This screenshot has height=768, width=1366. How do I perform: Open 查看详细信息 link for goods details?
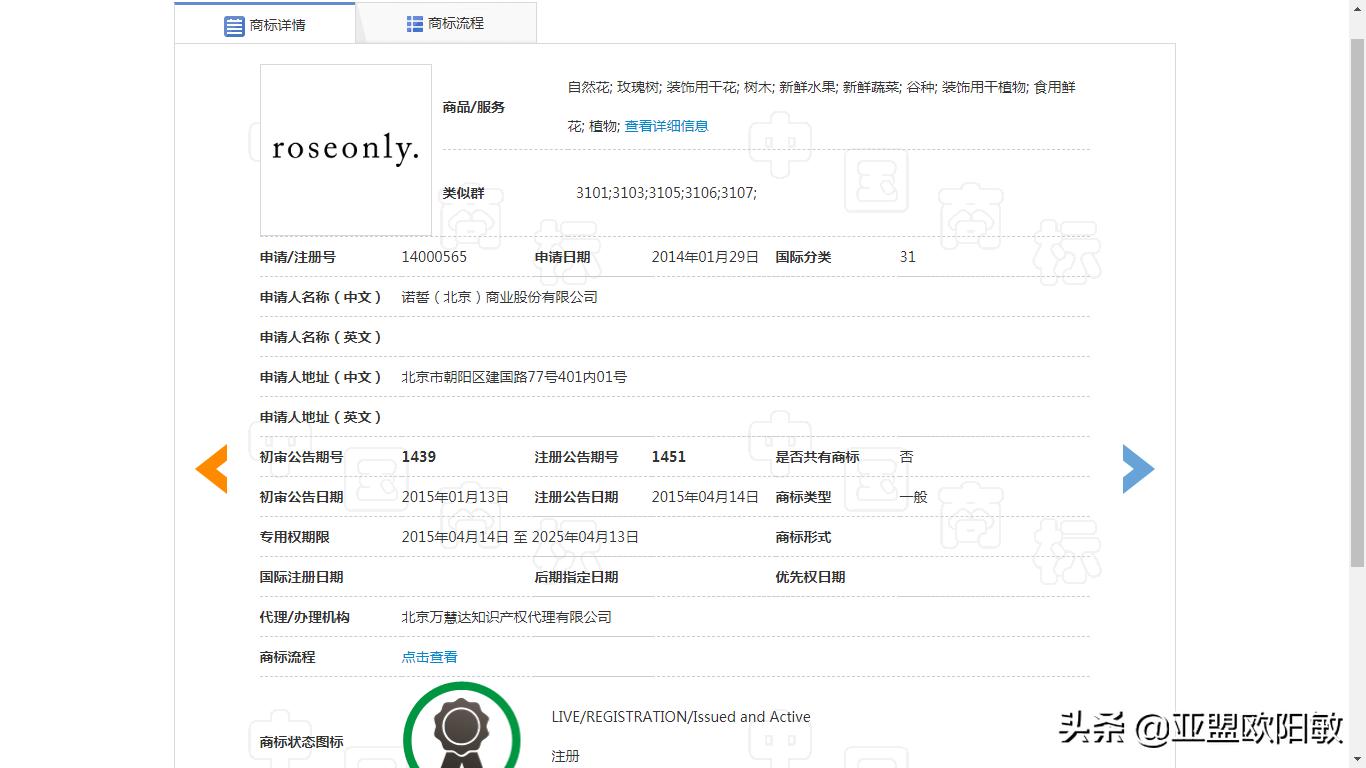[x=665, y=125]
